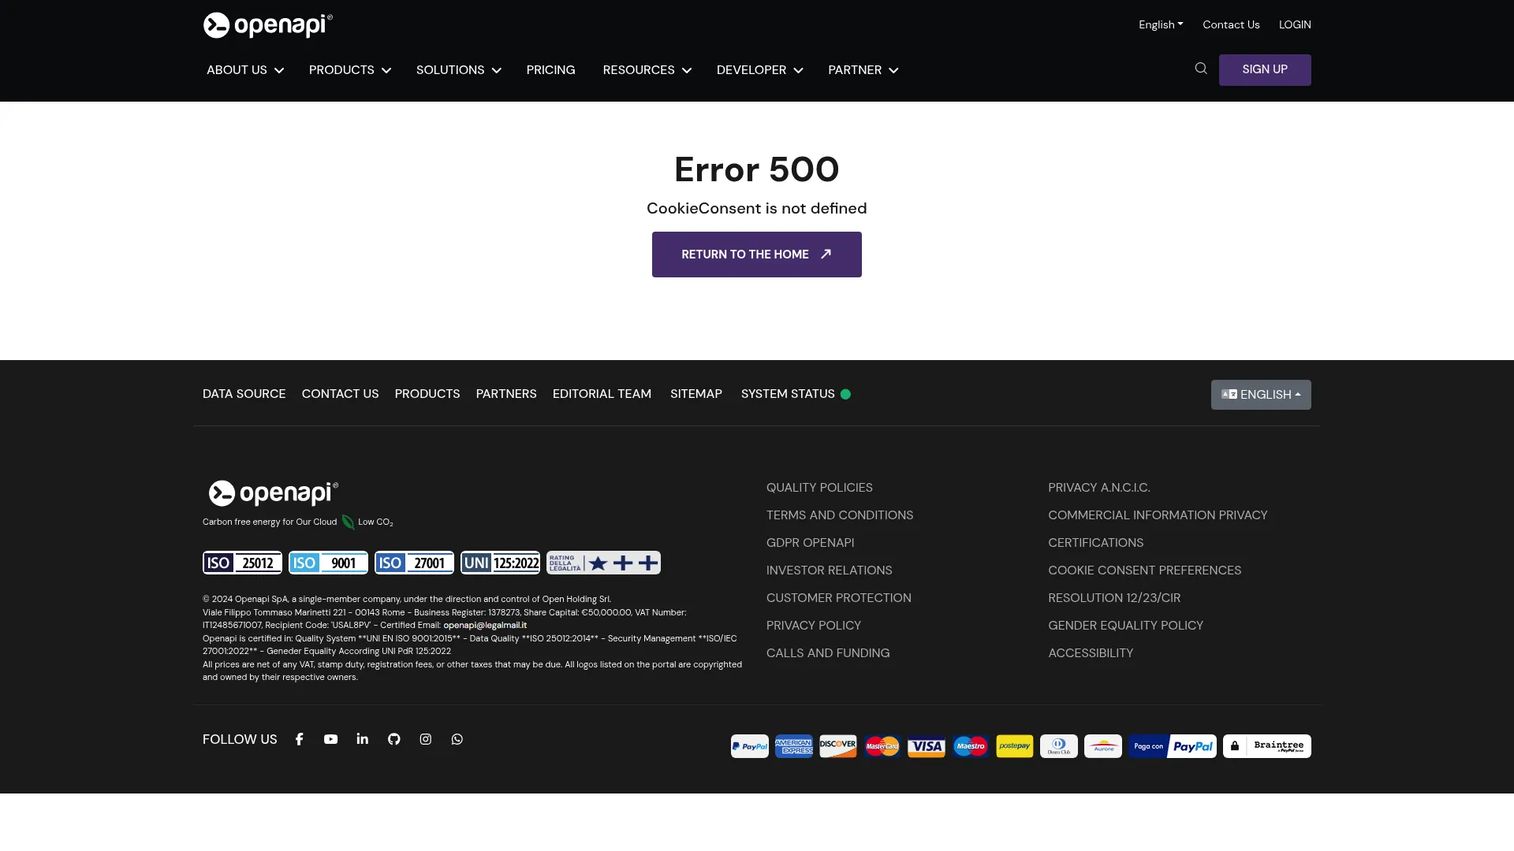Viewport: 1514px width, 851px height.
Task: Click the Openapi logo in header
Action: click(x=267, y=25)
